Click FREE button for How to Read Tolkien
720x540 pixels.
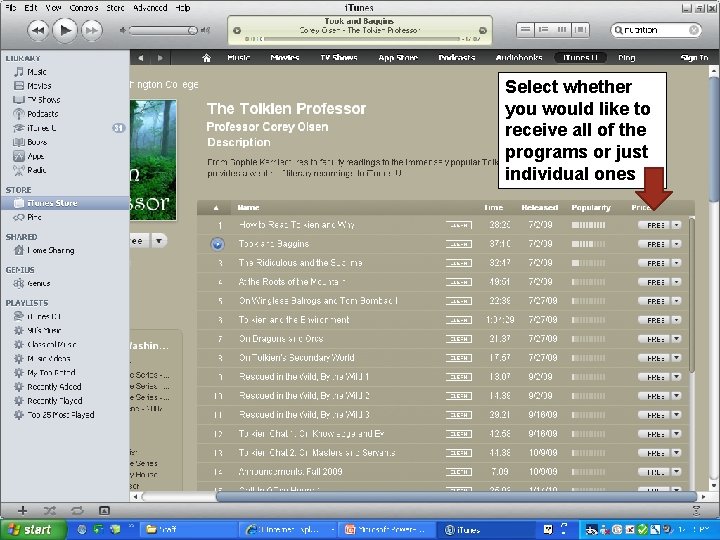click(x=654, y=225)
